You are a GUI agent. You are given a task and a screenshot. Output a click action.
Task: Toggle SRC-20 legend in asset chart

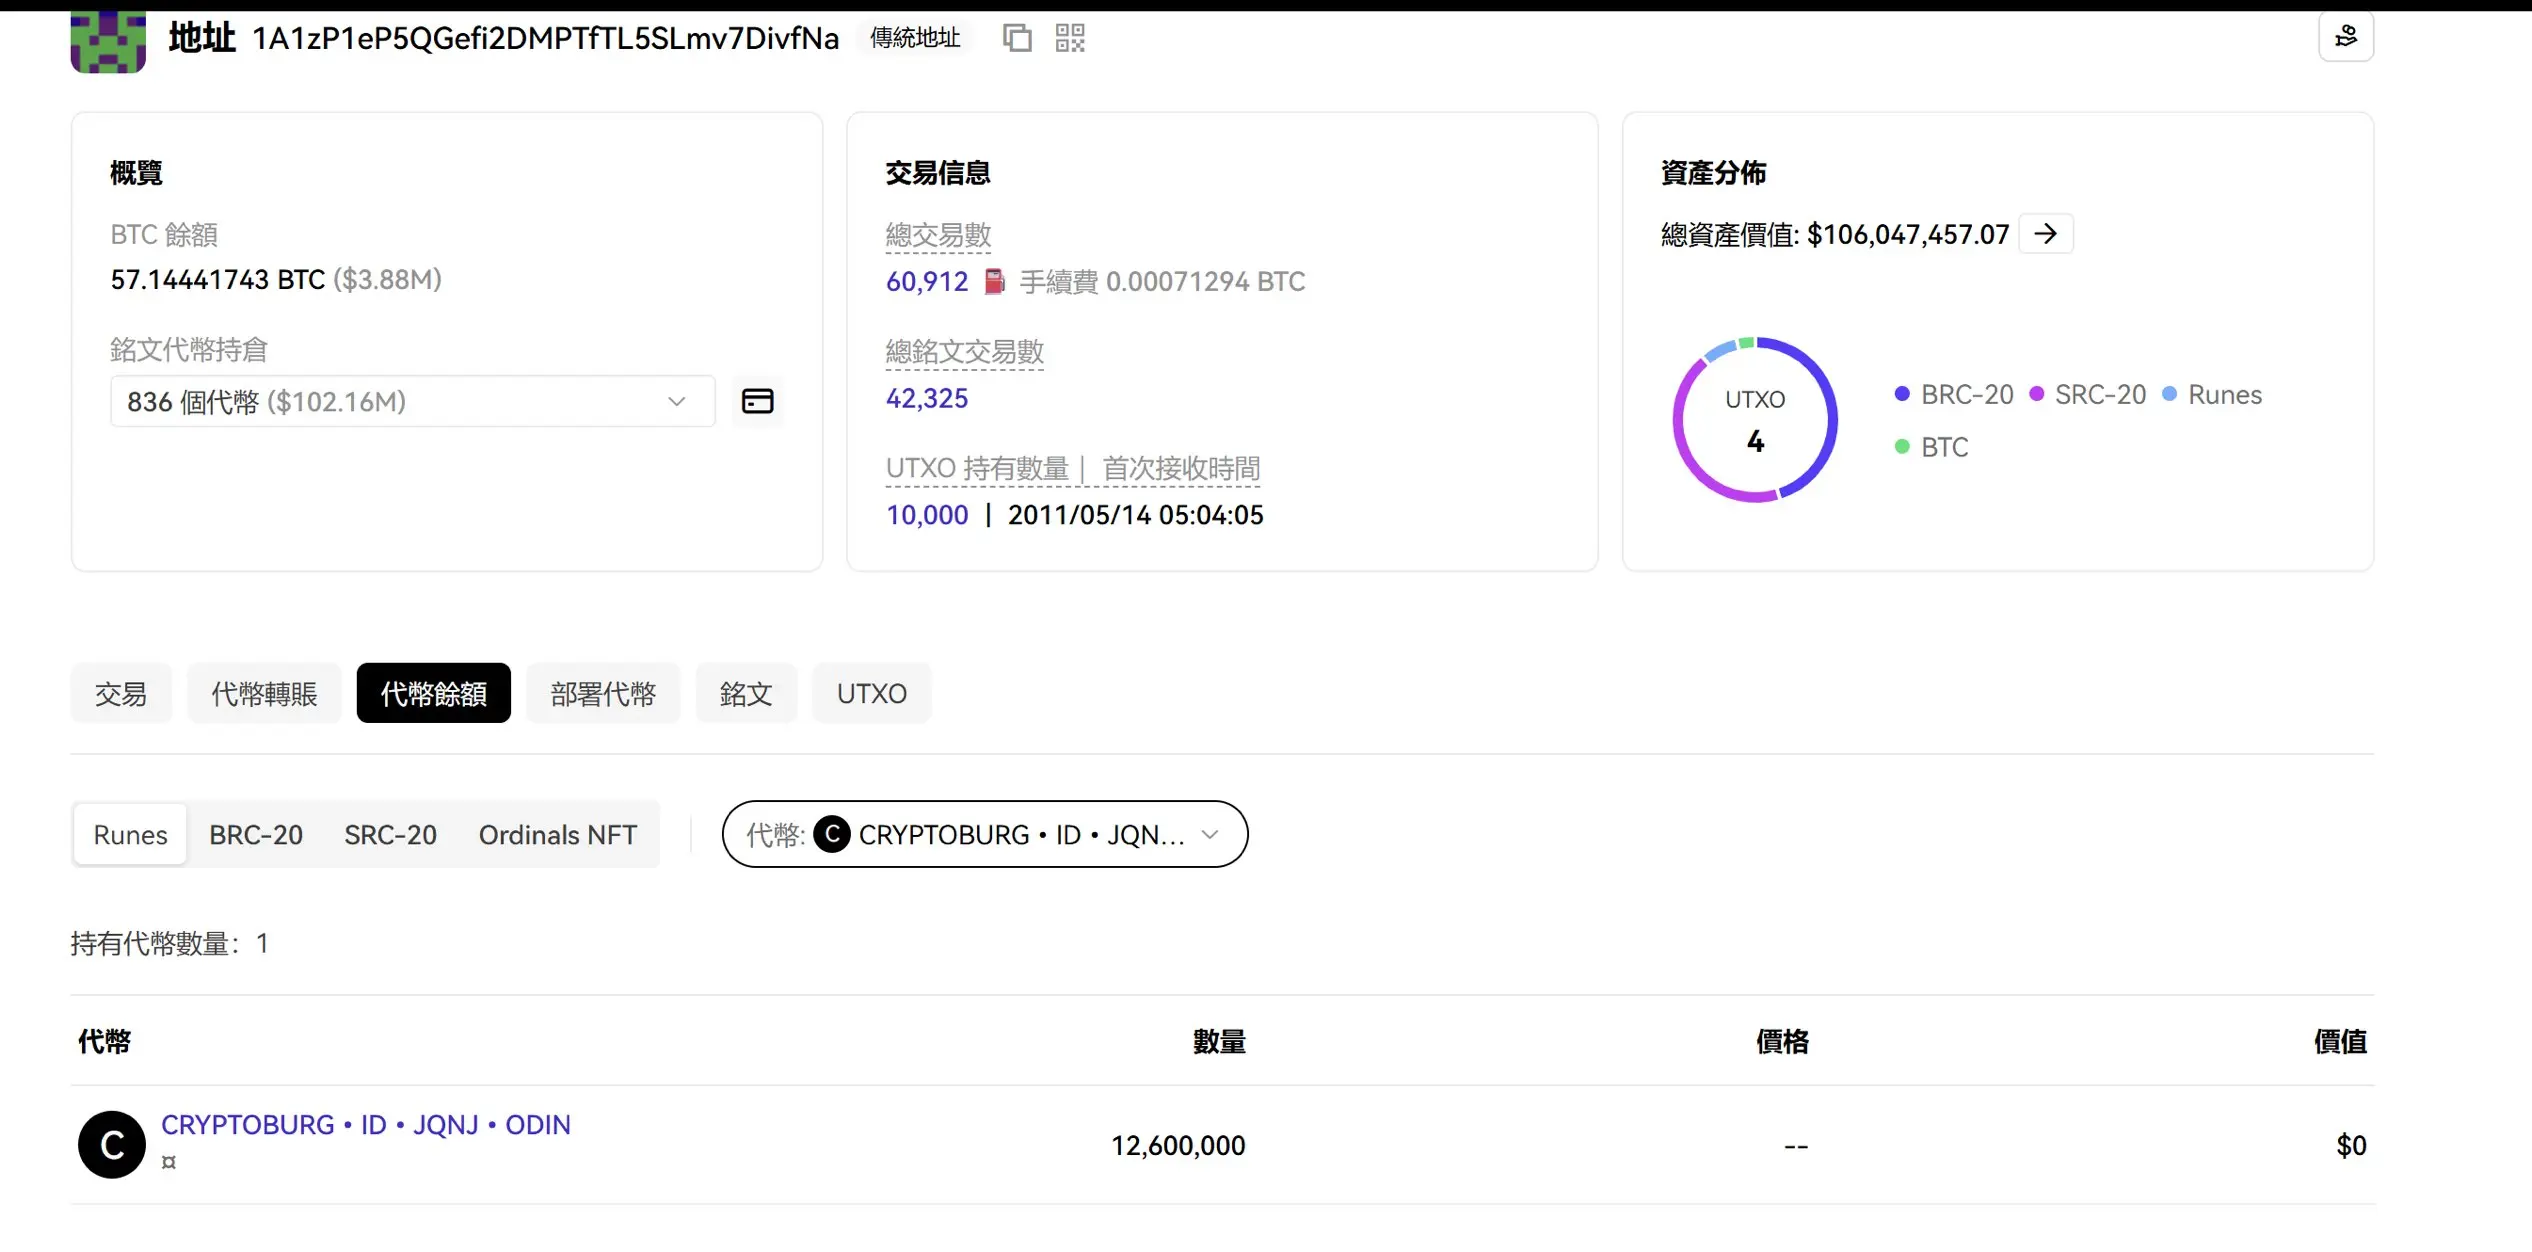coord(2088,394)
